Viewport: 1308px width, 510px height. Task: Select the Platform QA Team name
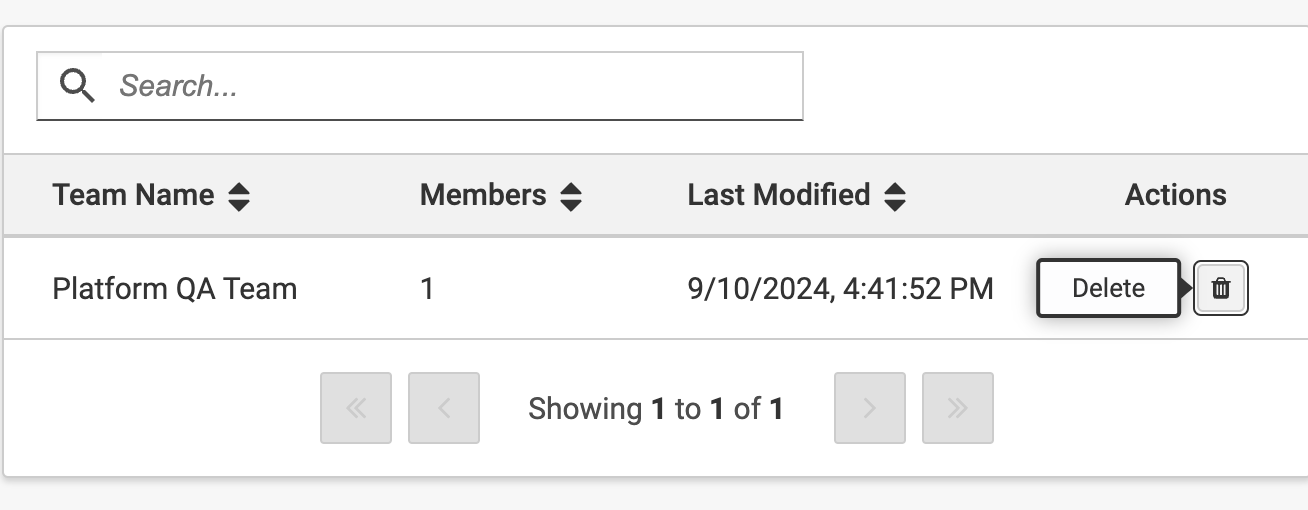coord(175,289)
